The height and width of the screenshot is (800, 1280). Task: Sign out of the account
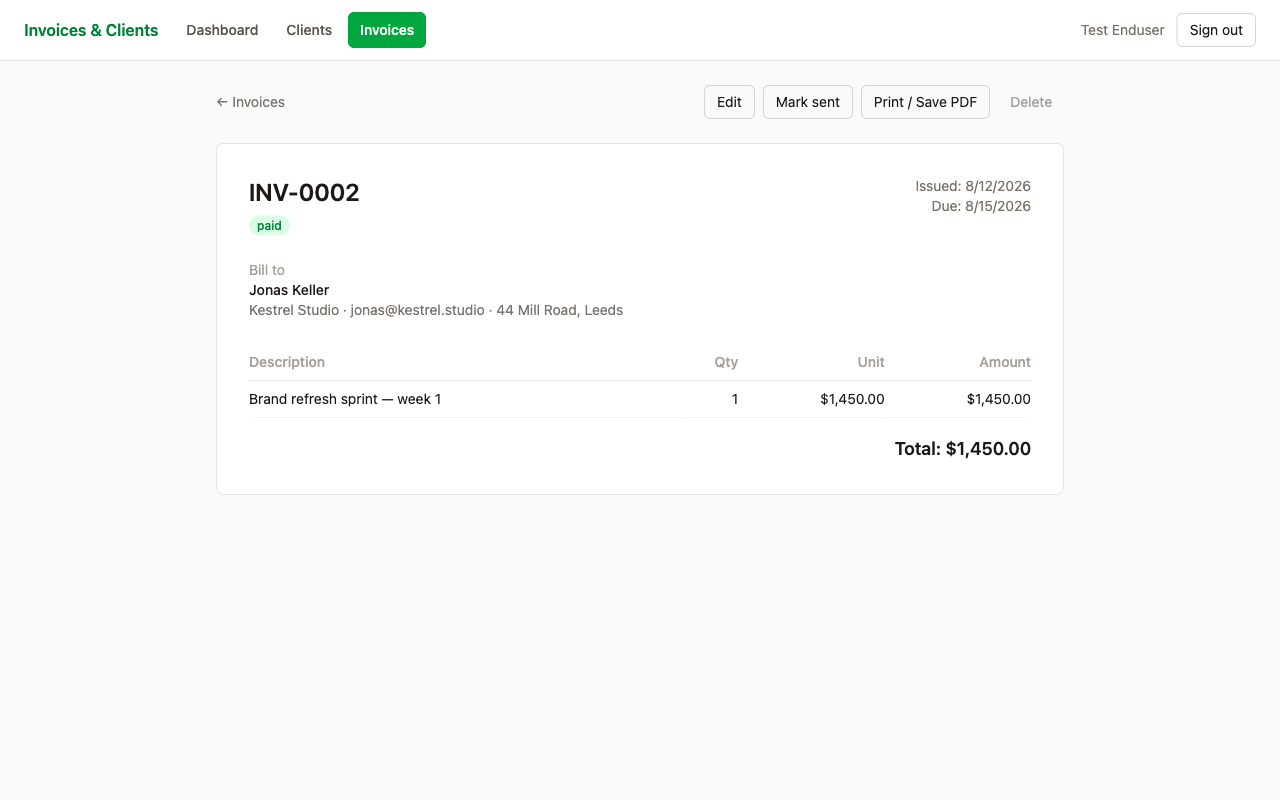pyautogui.click(x=1216, y=30)
